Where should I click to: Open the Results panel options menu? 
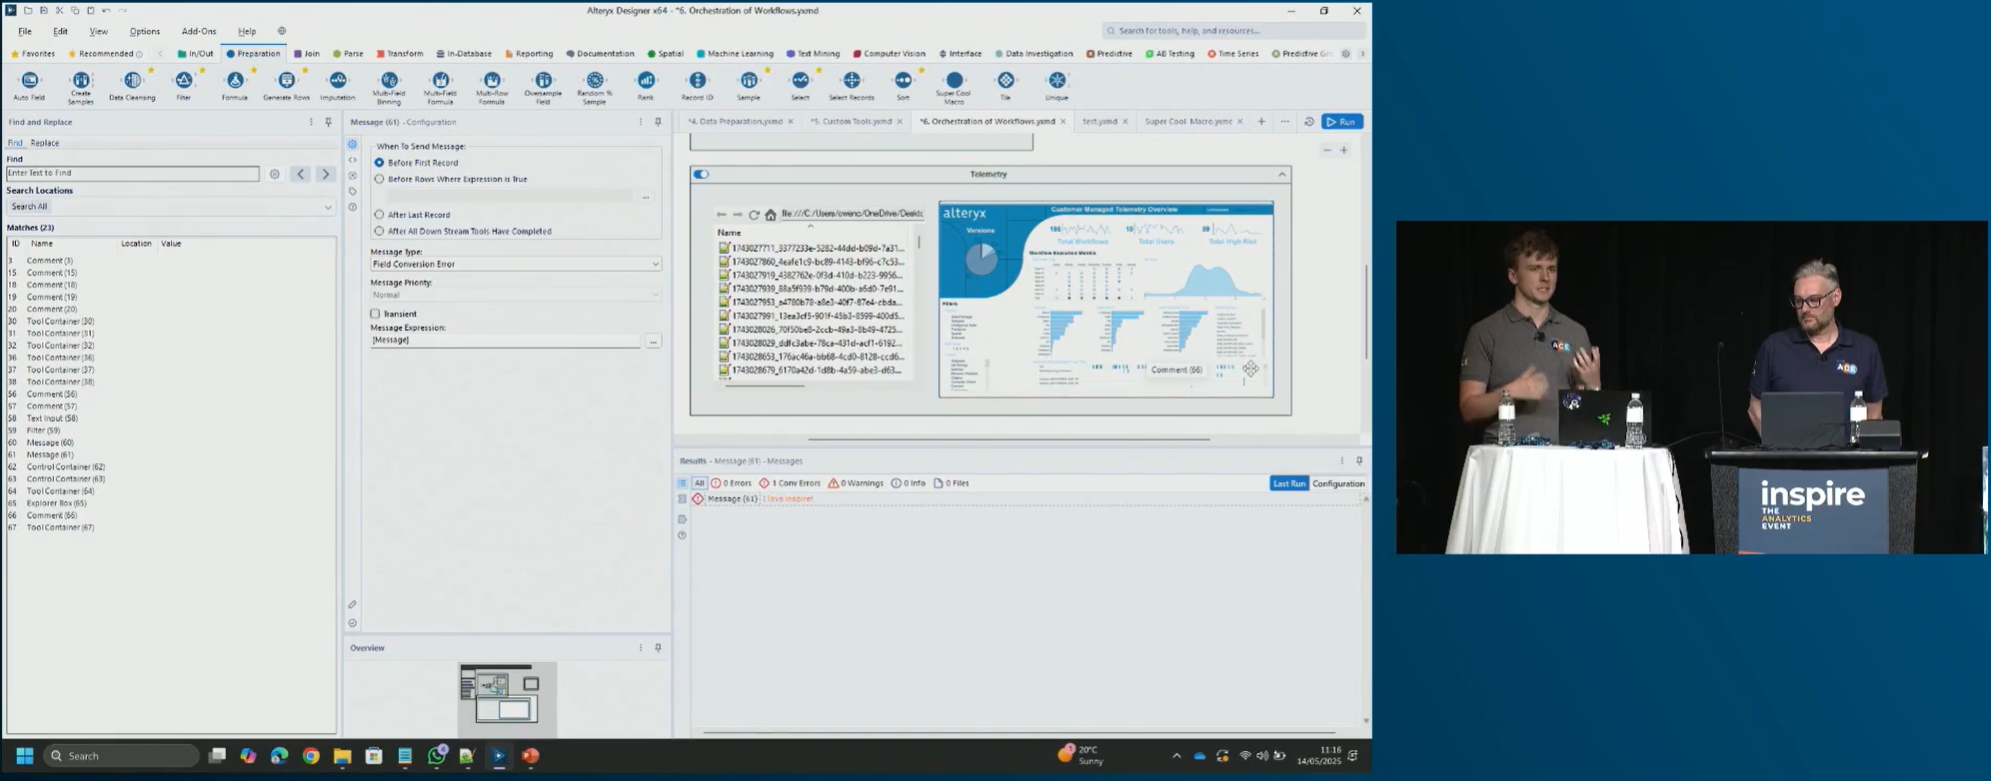1342,461
